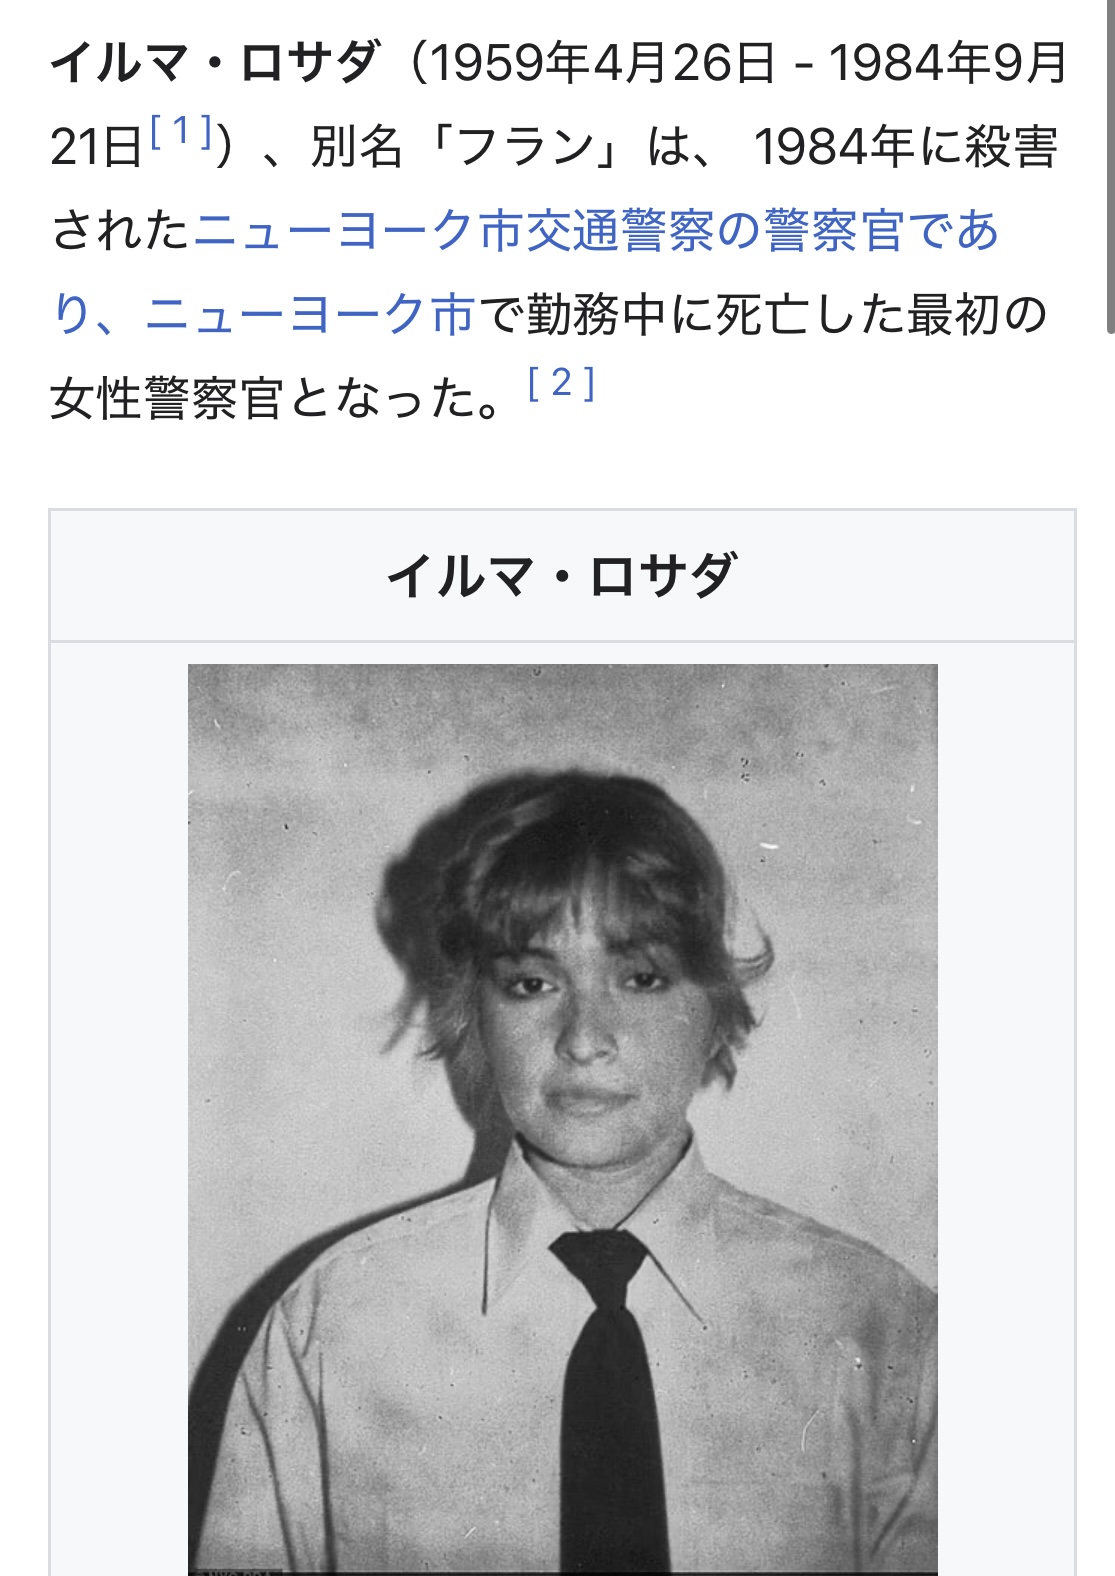
Task: Click the blue り、 link fragment
Action: click(94, 315)
